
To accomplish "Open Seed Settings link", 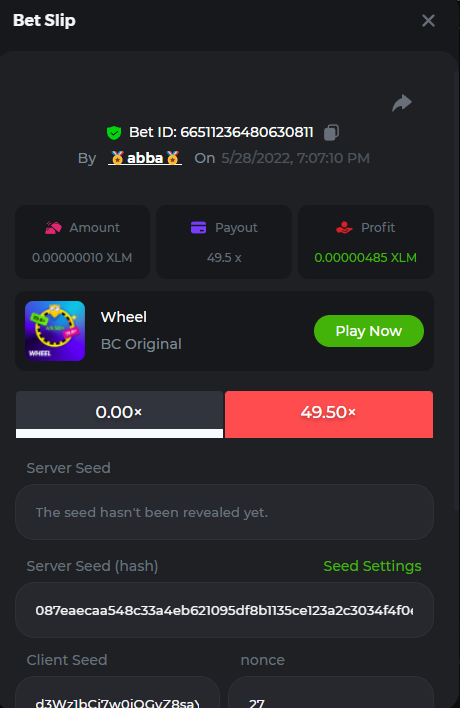I will (372, 566).
